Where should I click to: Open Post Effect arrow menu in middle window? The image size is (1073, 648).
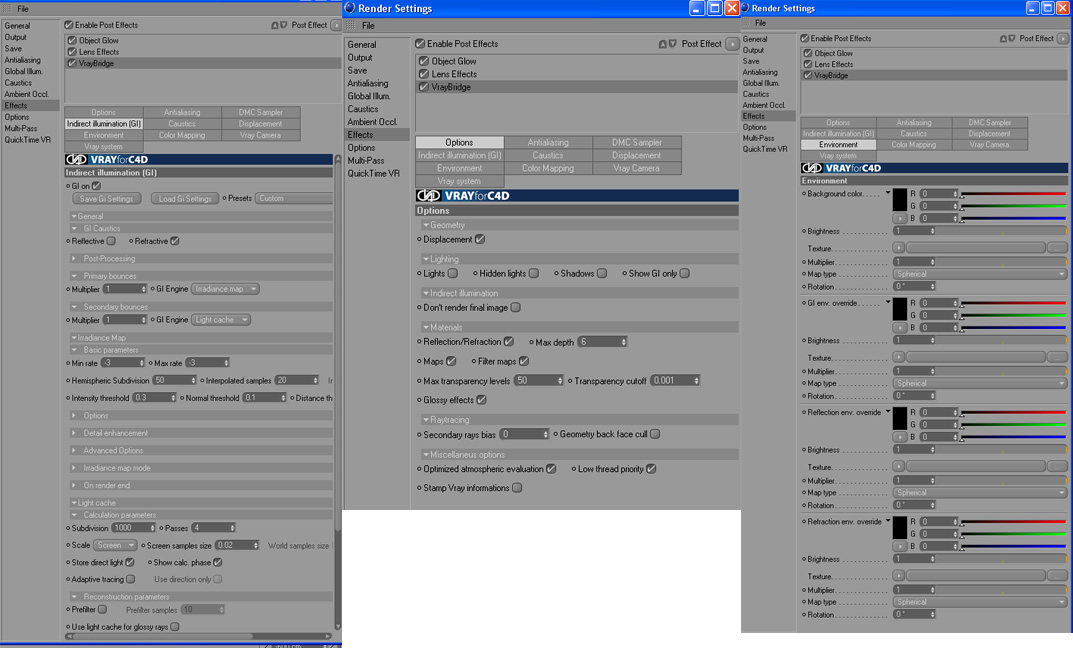(x=732, y=44)
